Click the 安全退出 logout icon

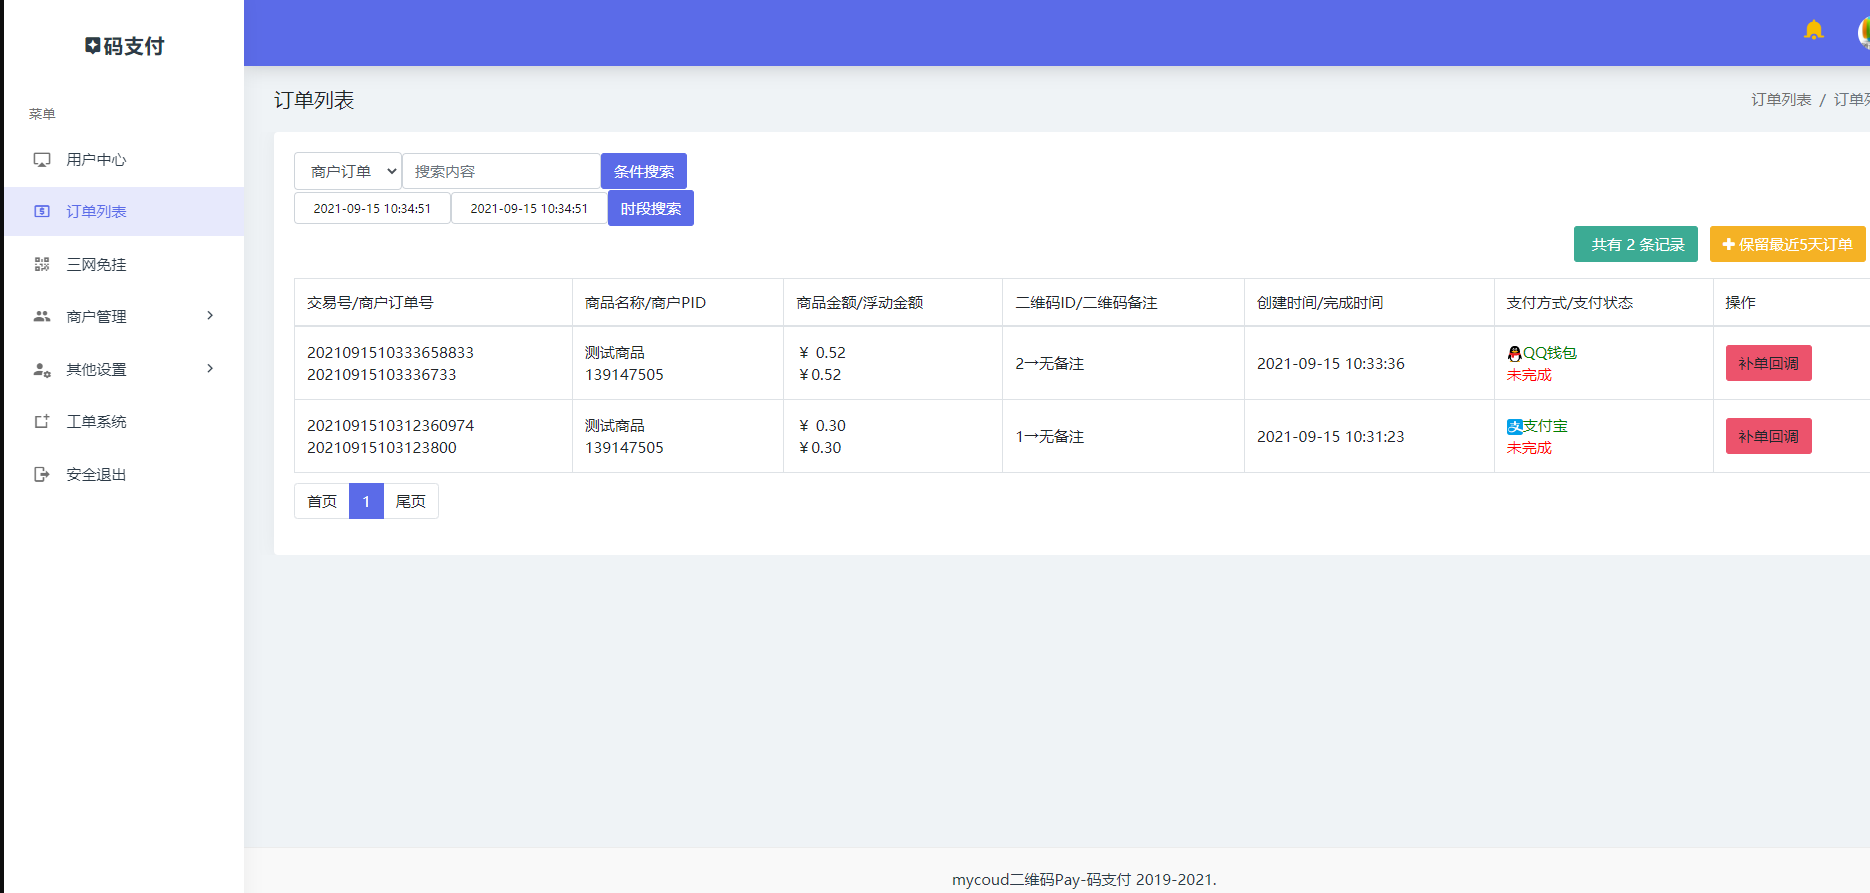click(x=42, y=475)
